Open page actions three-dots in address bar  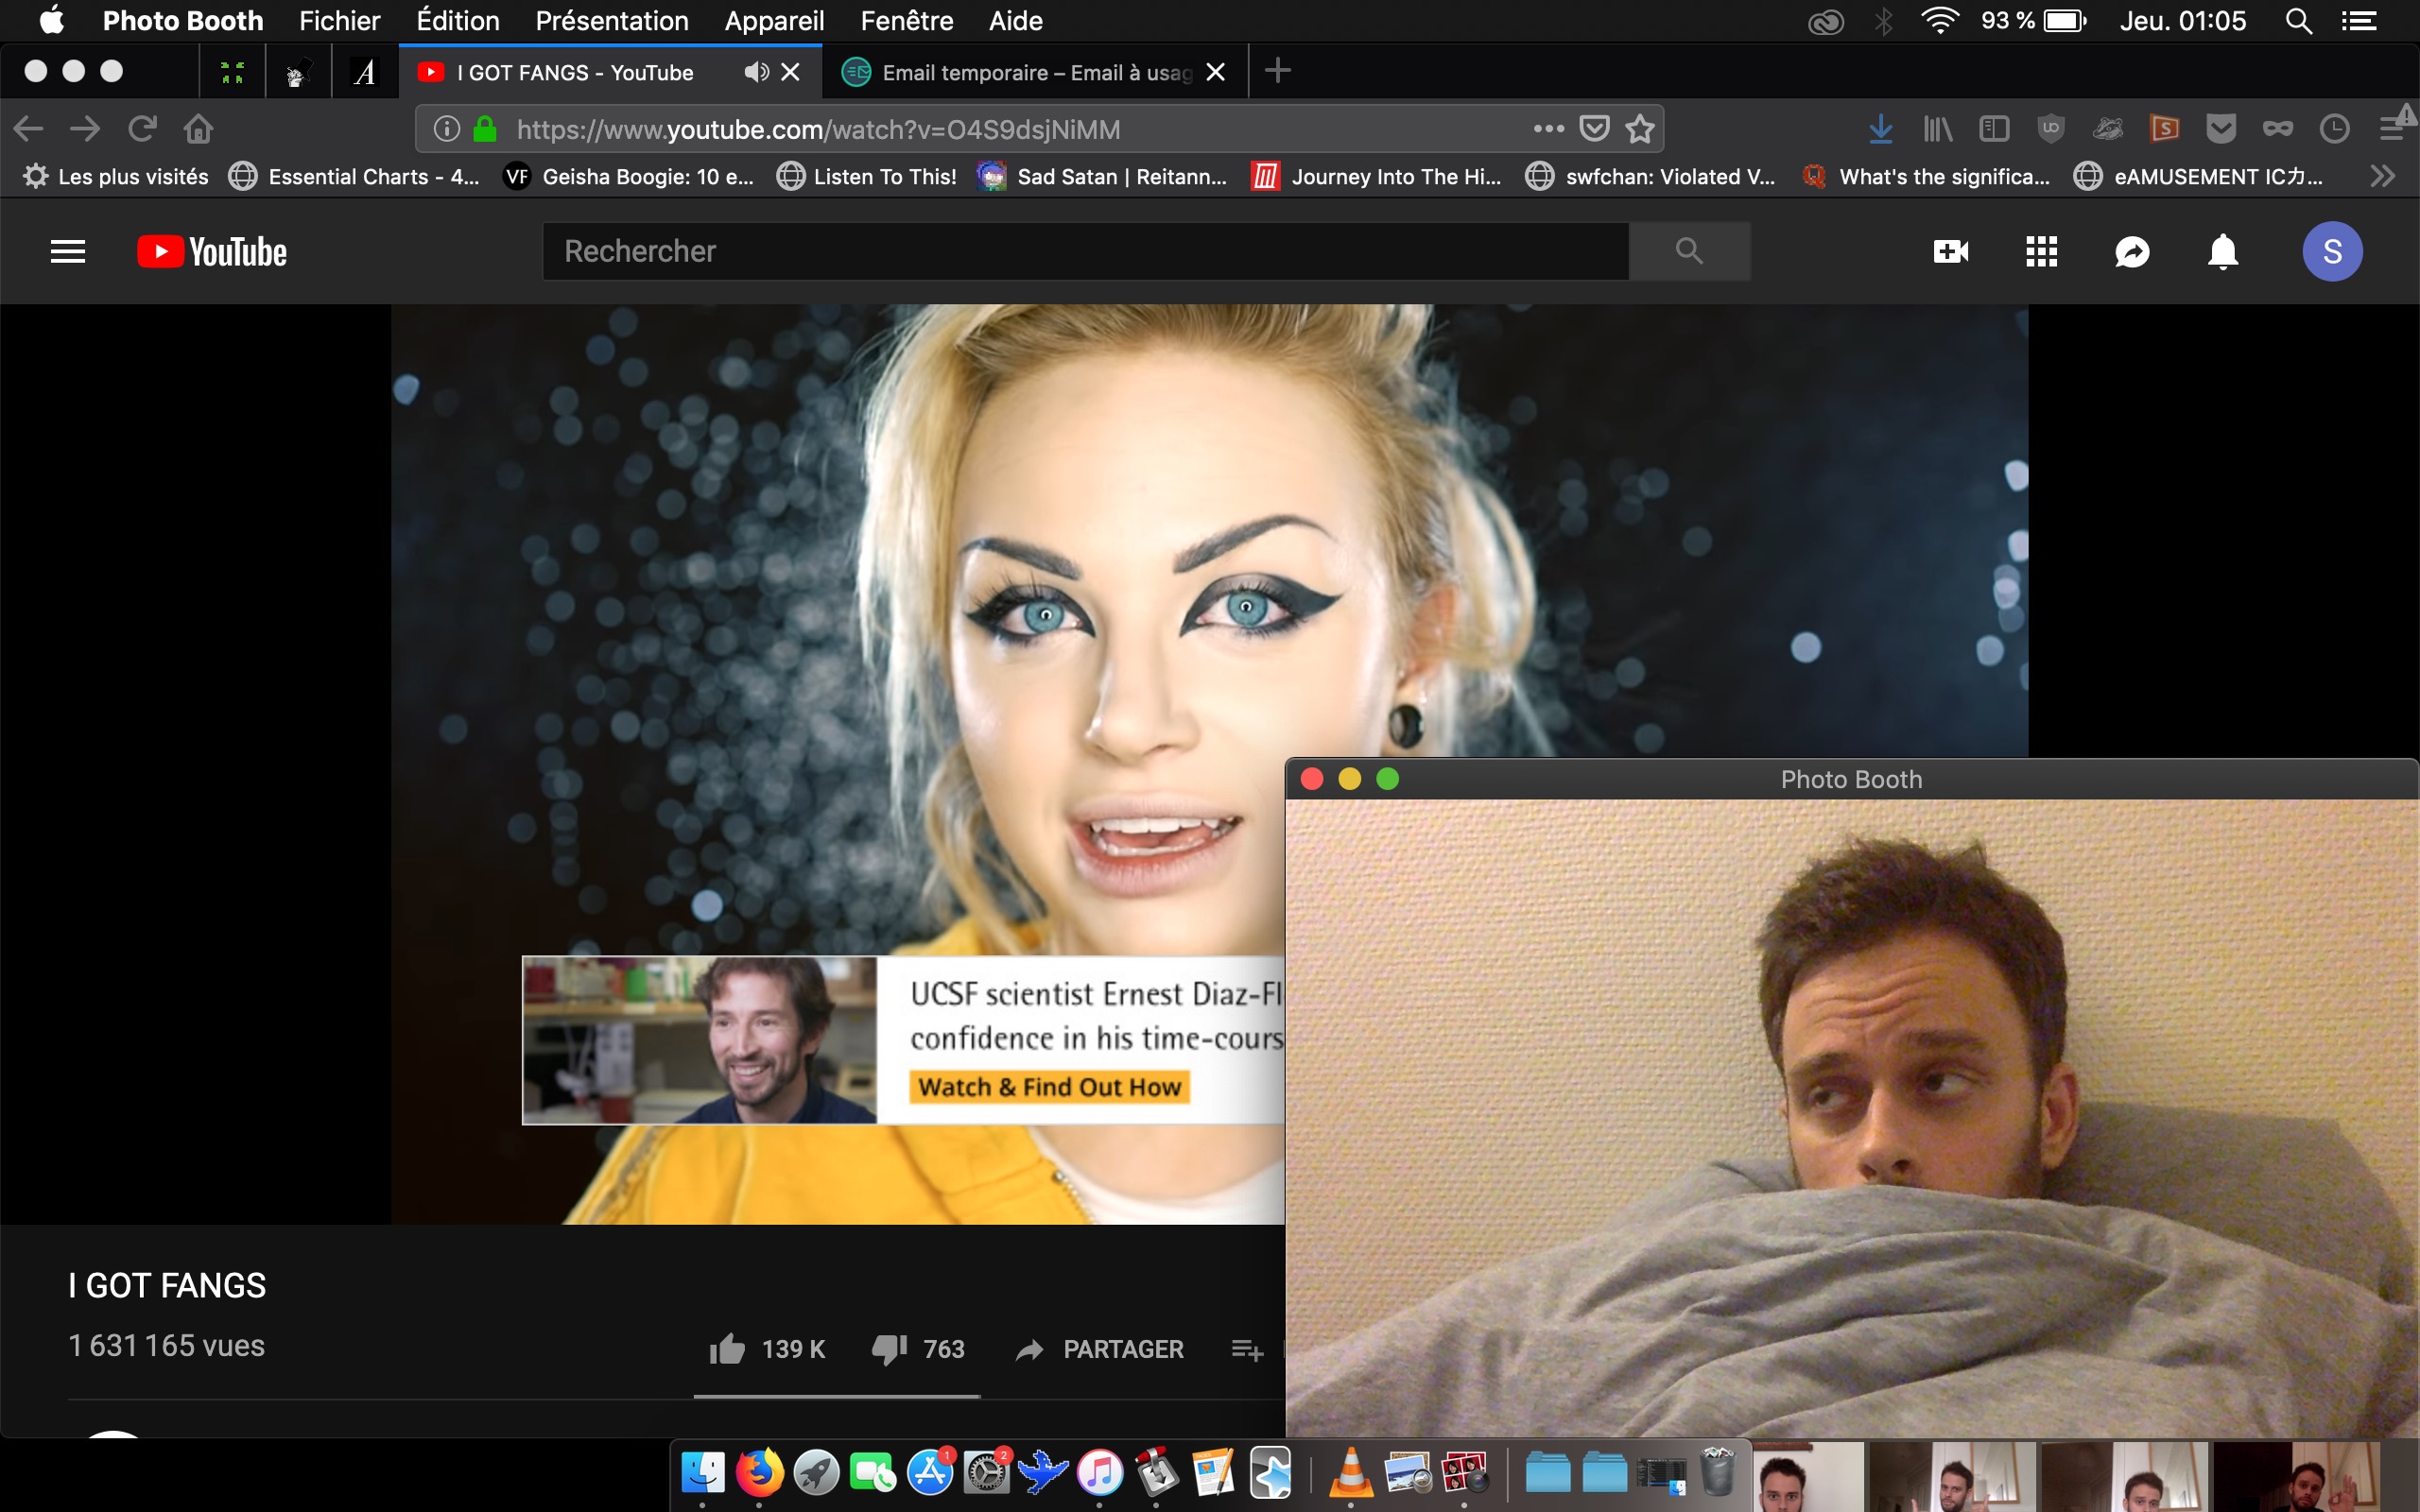pos(1548,128)
